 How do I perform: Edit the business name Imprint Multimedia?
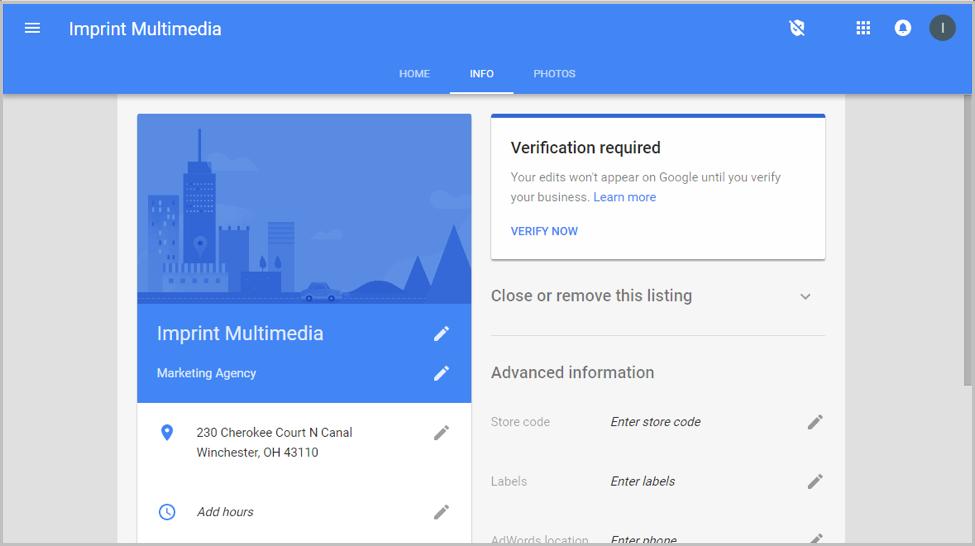[x=441, y=334]
